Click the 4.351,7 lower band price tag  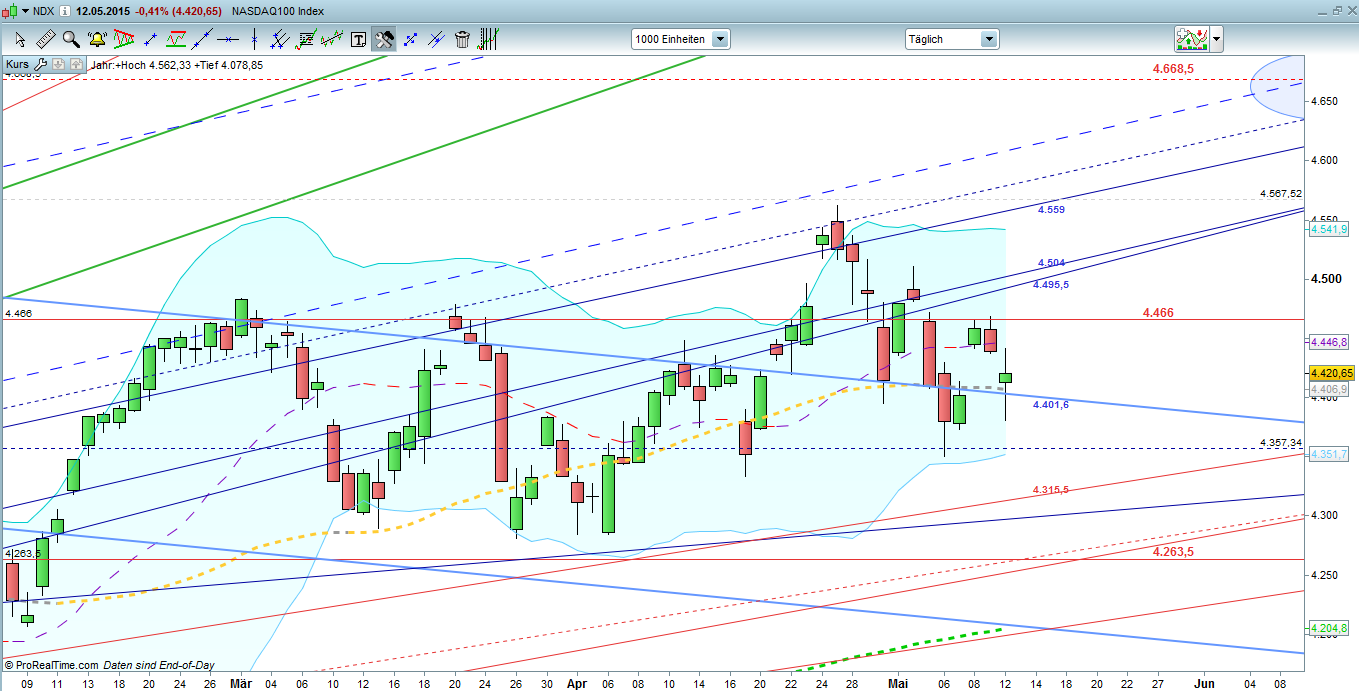[1329, 453]
